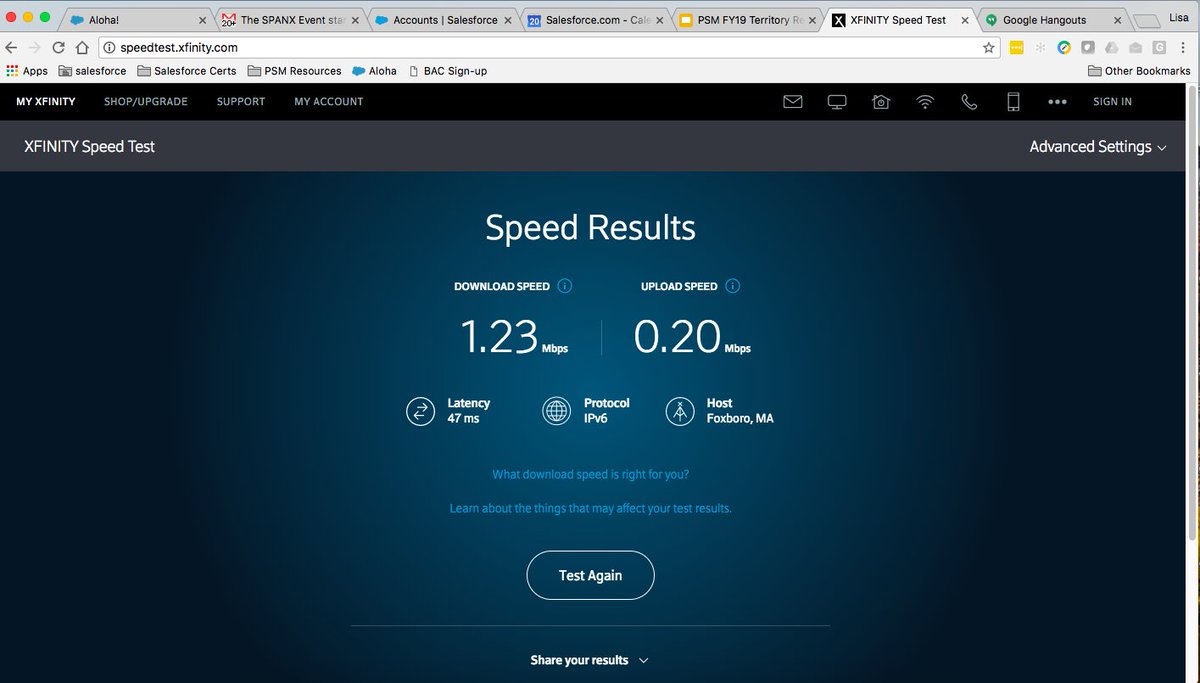Click the gray G extension icon
The image size is (1200, 683).
coord(1159,47)
